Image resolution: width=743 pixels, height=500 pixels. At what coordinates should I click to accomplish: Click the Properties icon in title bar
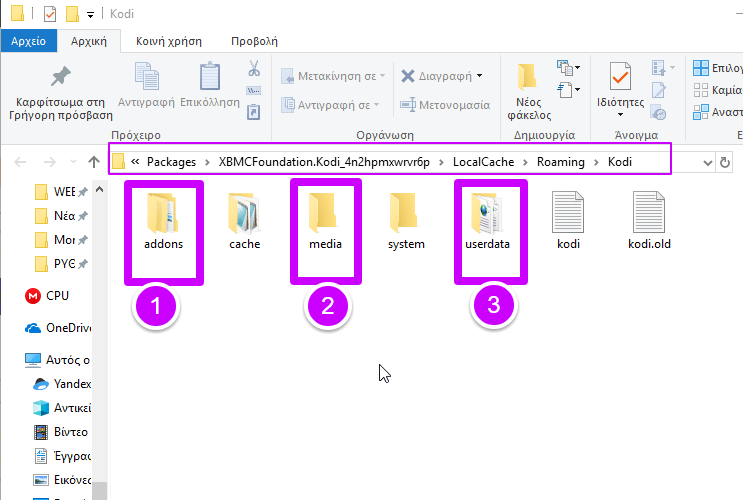pyautogui.click(x=50, y=14)
